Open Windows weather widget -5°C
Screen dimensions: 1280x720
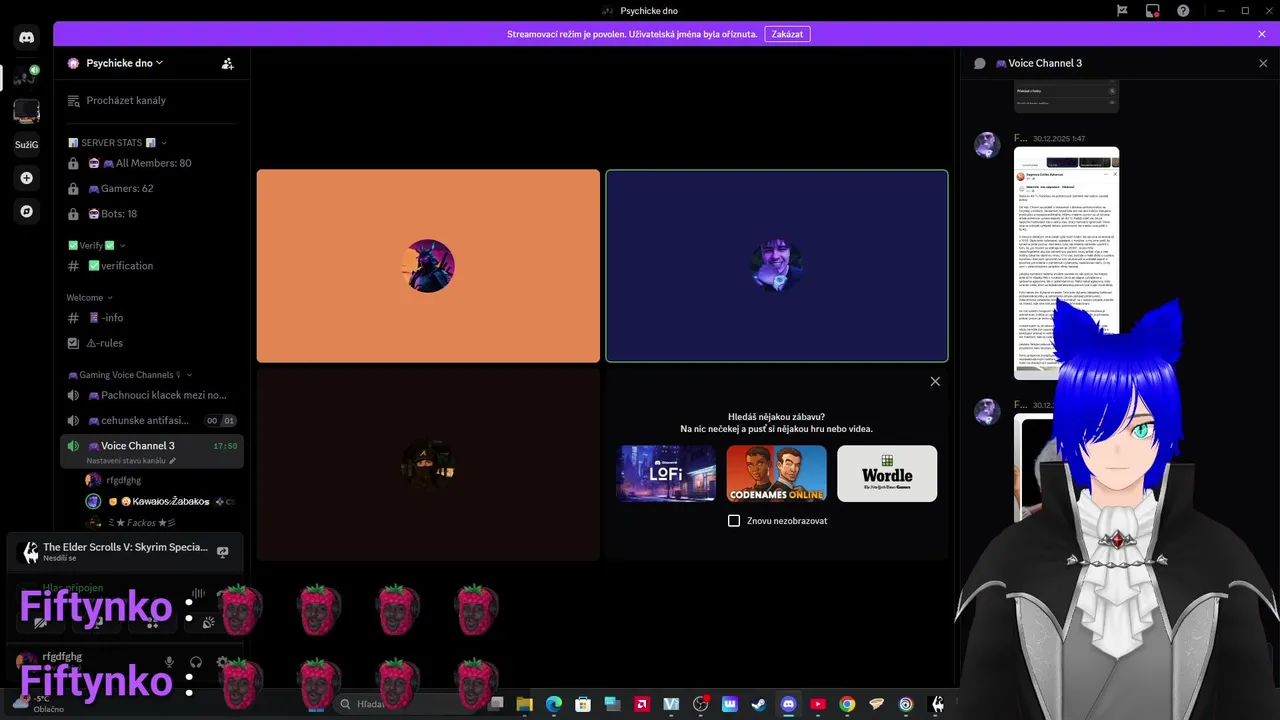click(36, 704)
